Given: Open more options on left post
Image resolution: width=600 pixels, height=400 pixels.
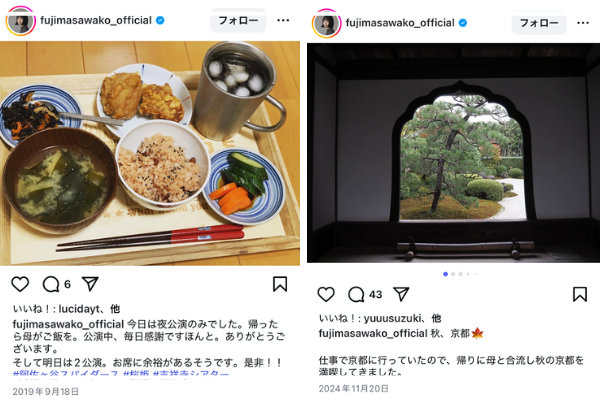Looking at the screenshot, I should tap(283, 20).
